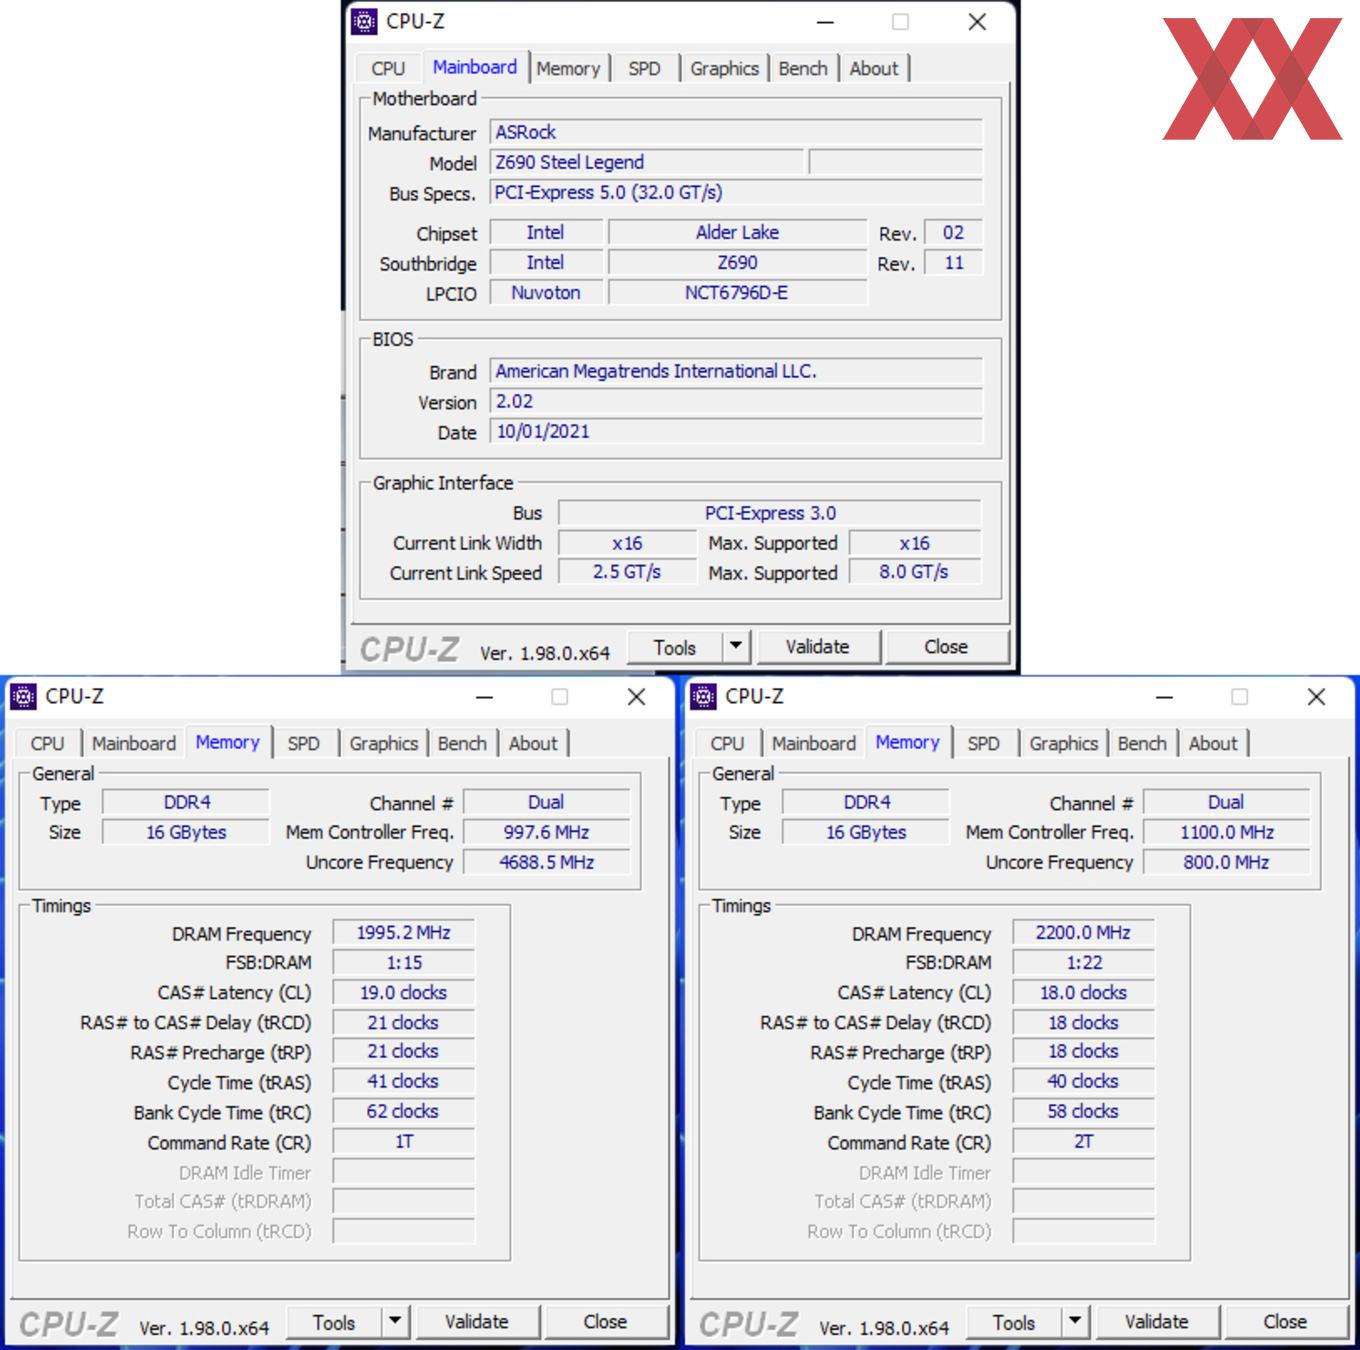Close Mainboard window with title bar X
Viewport: 1360px width, 1350px height.
[977, 22]
